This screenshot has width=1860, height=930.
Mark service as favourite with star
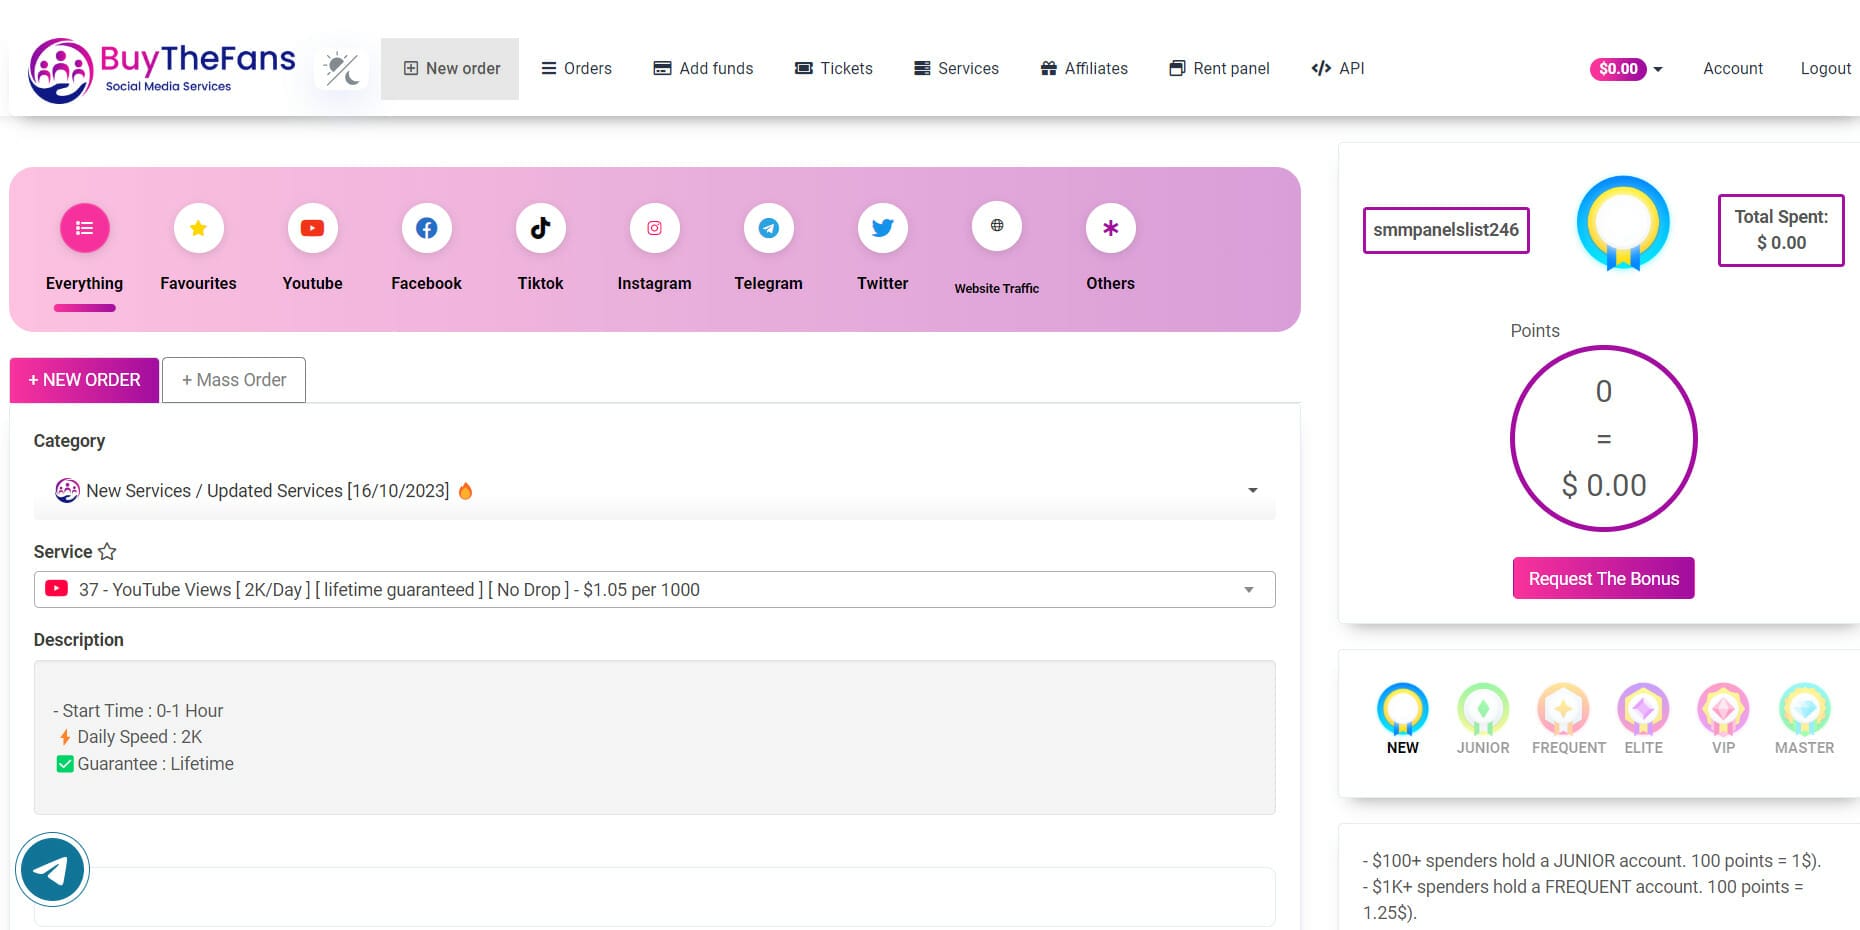107,552
